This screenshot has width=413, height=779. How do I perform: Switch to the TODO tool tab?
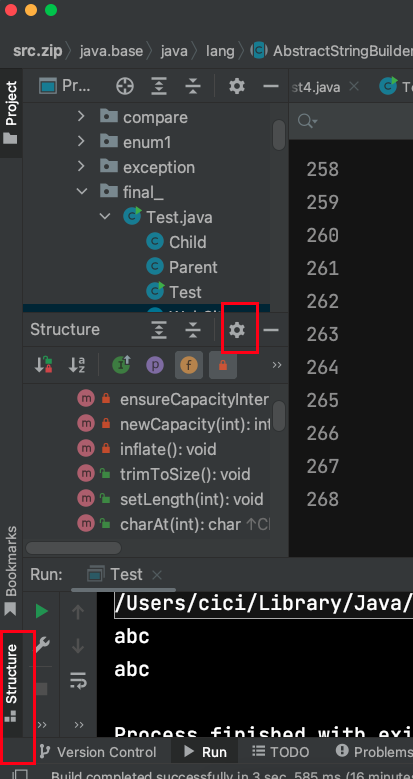280,752
